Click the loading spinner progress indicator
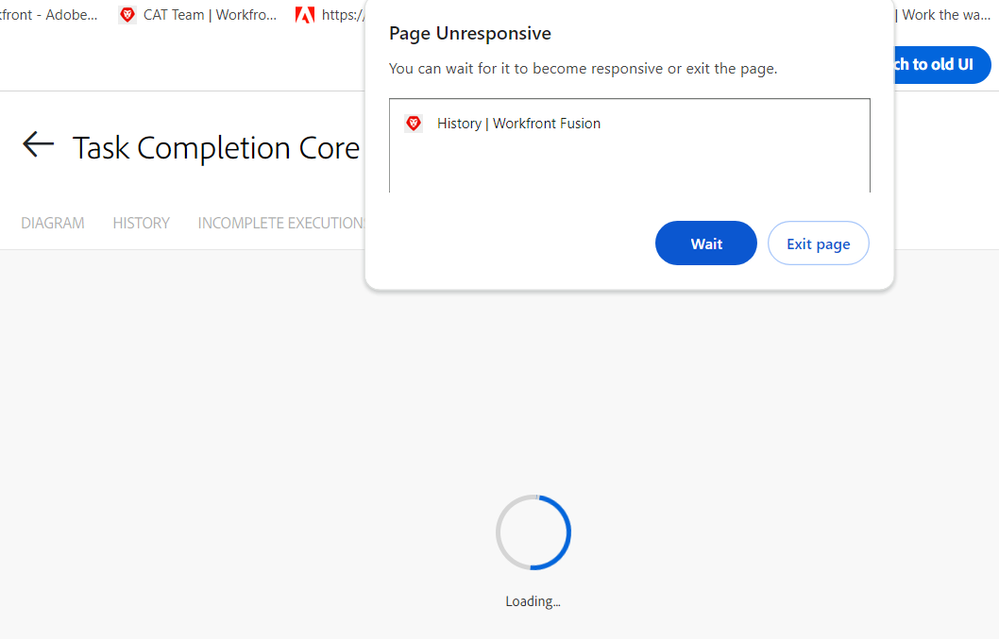This screenshot has height=639, width=999. click(533, 532)
